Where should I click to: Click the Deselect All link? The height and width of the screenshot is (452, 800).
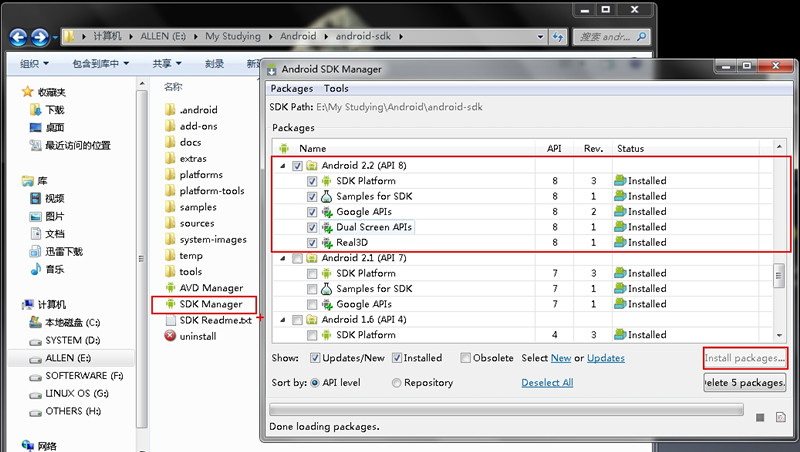pyautogui.click(x=547, y=382)
